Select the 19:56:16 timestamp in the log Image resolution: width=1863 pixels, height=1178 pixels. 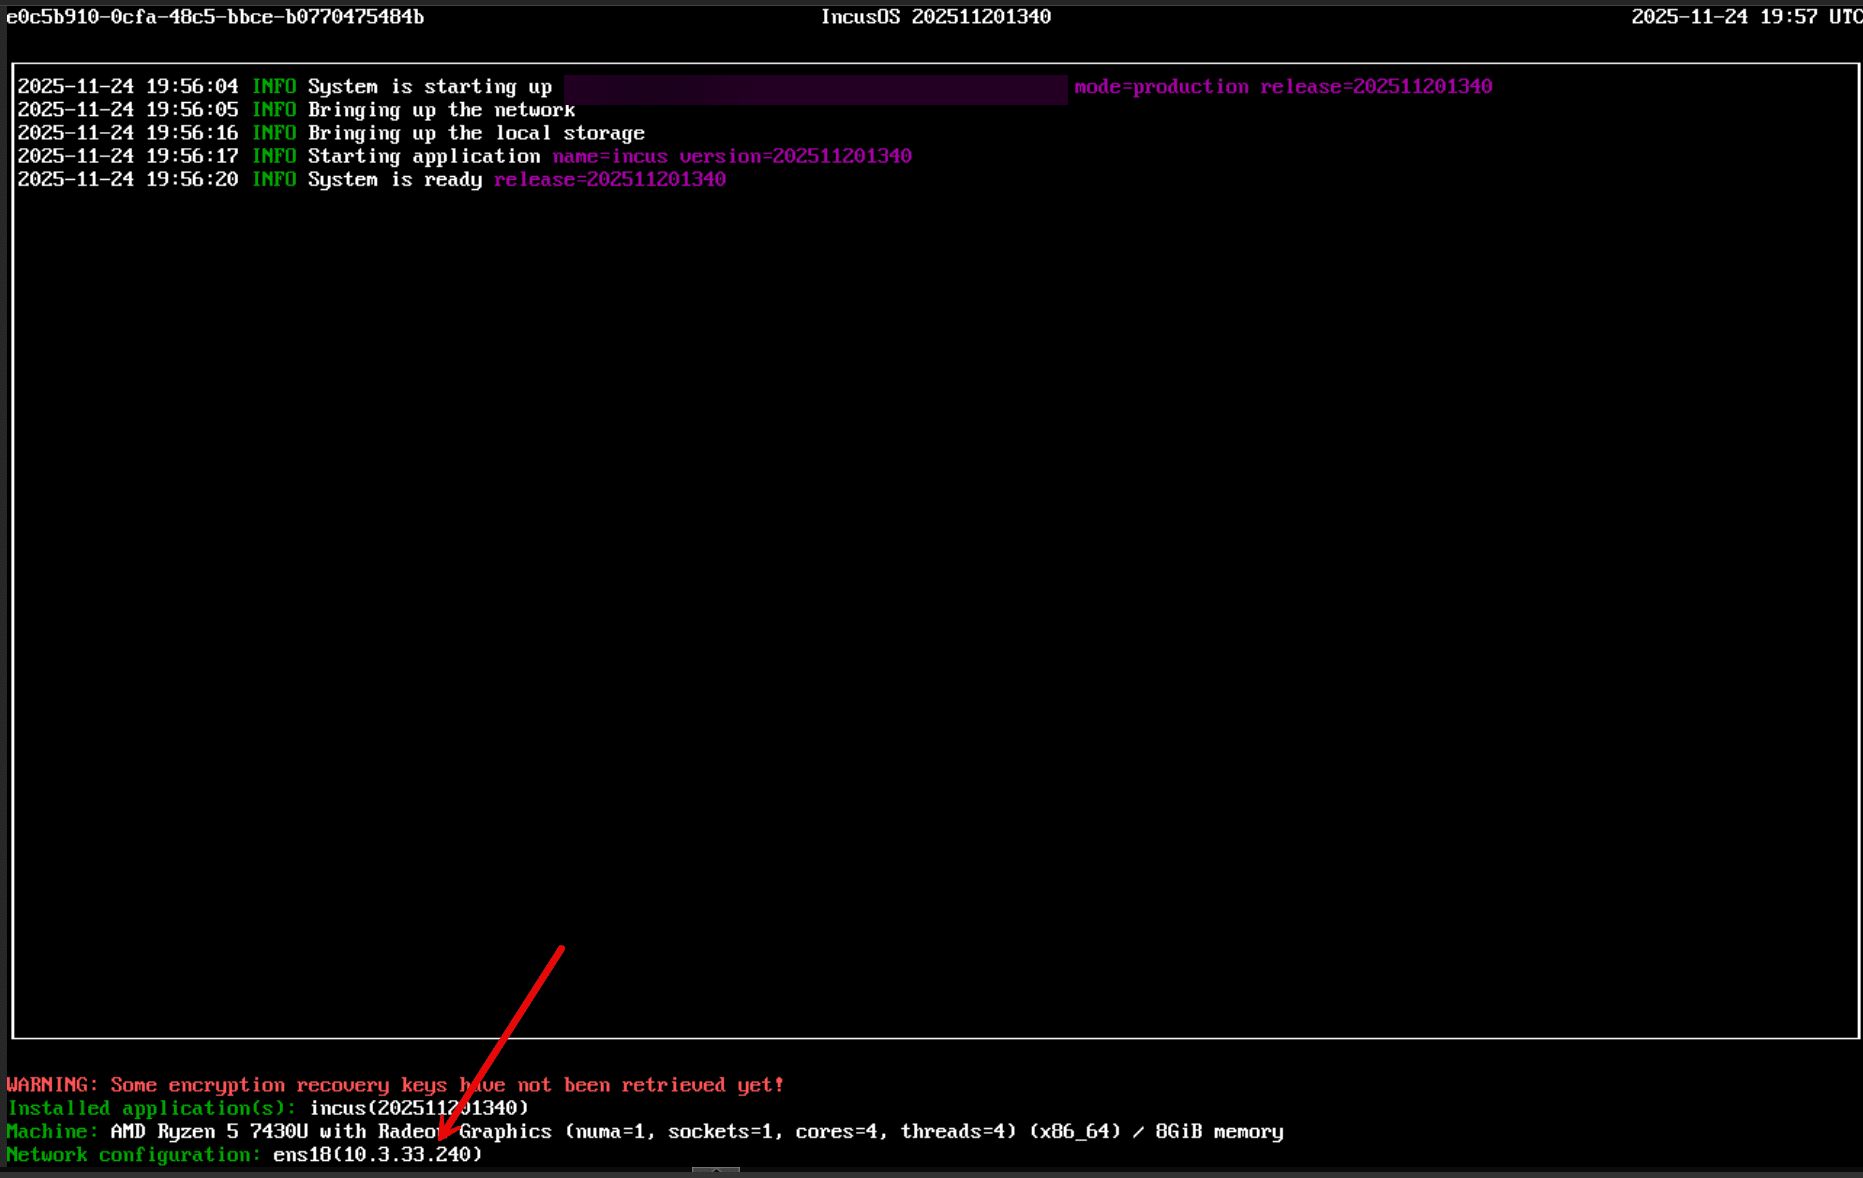coord(192,133)
